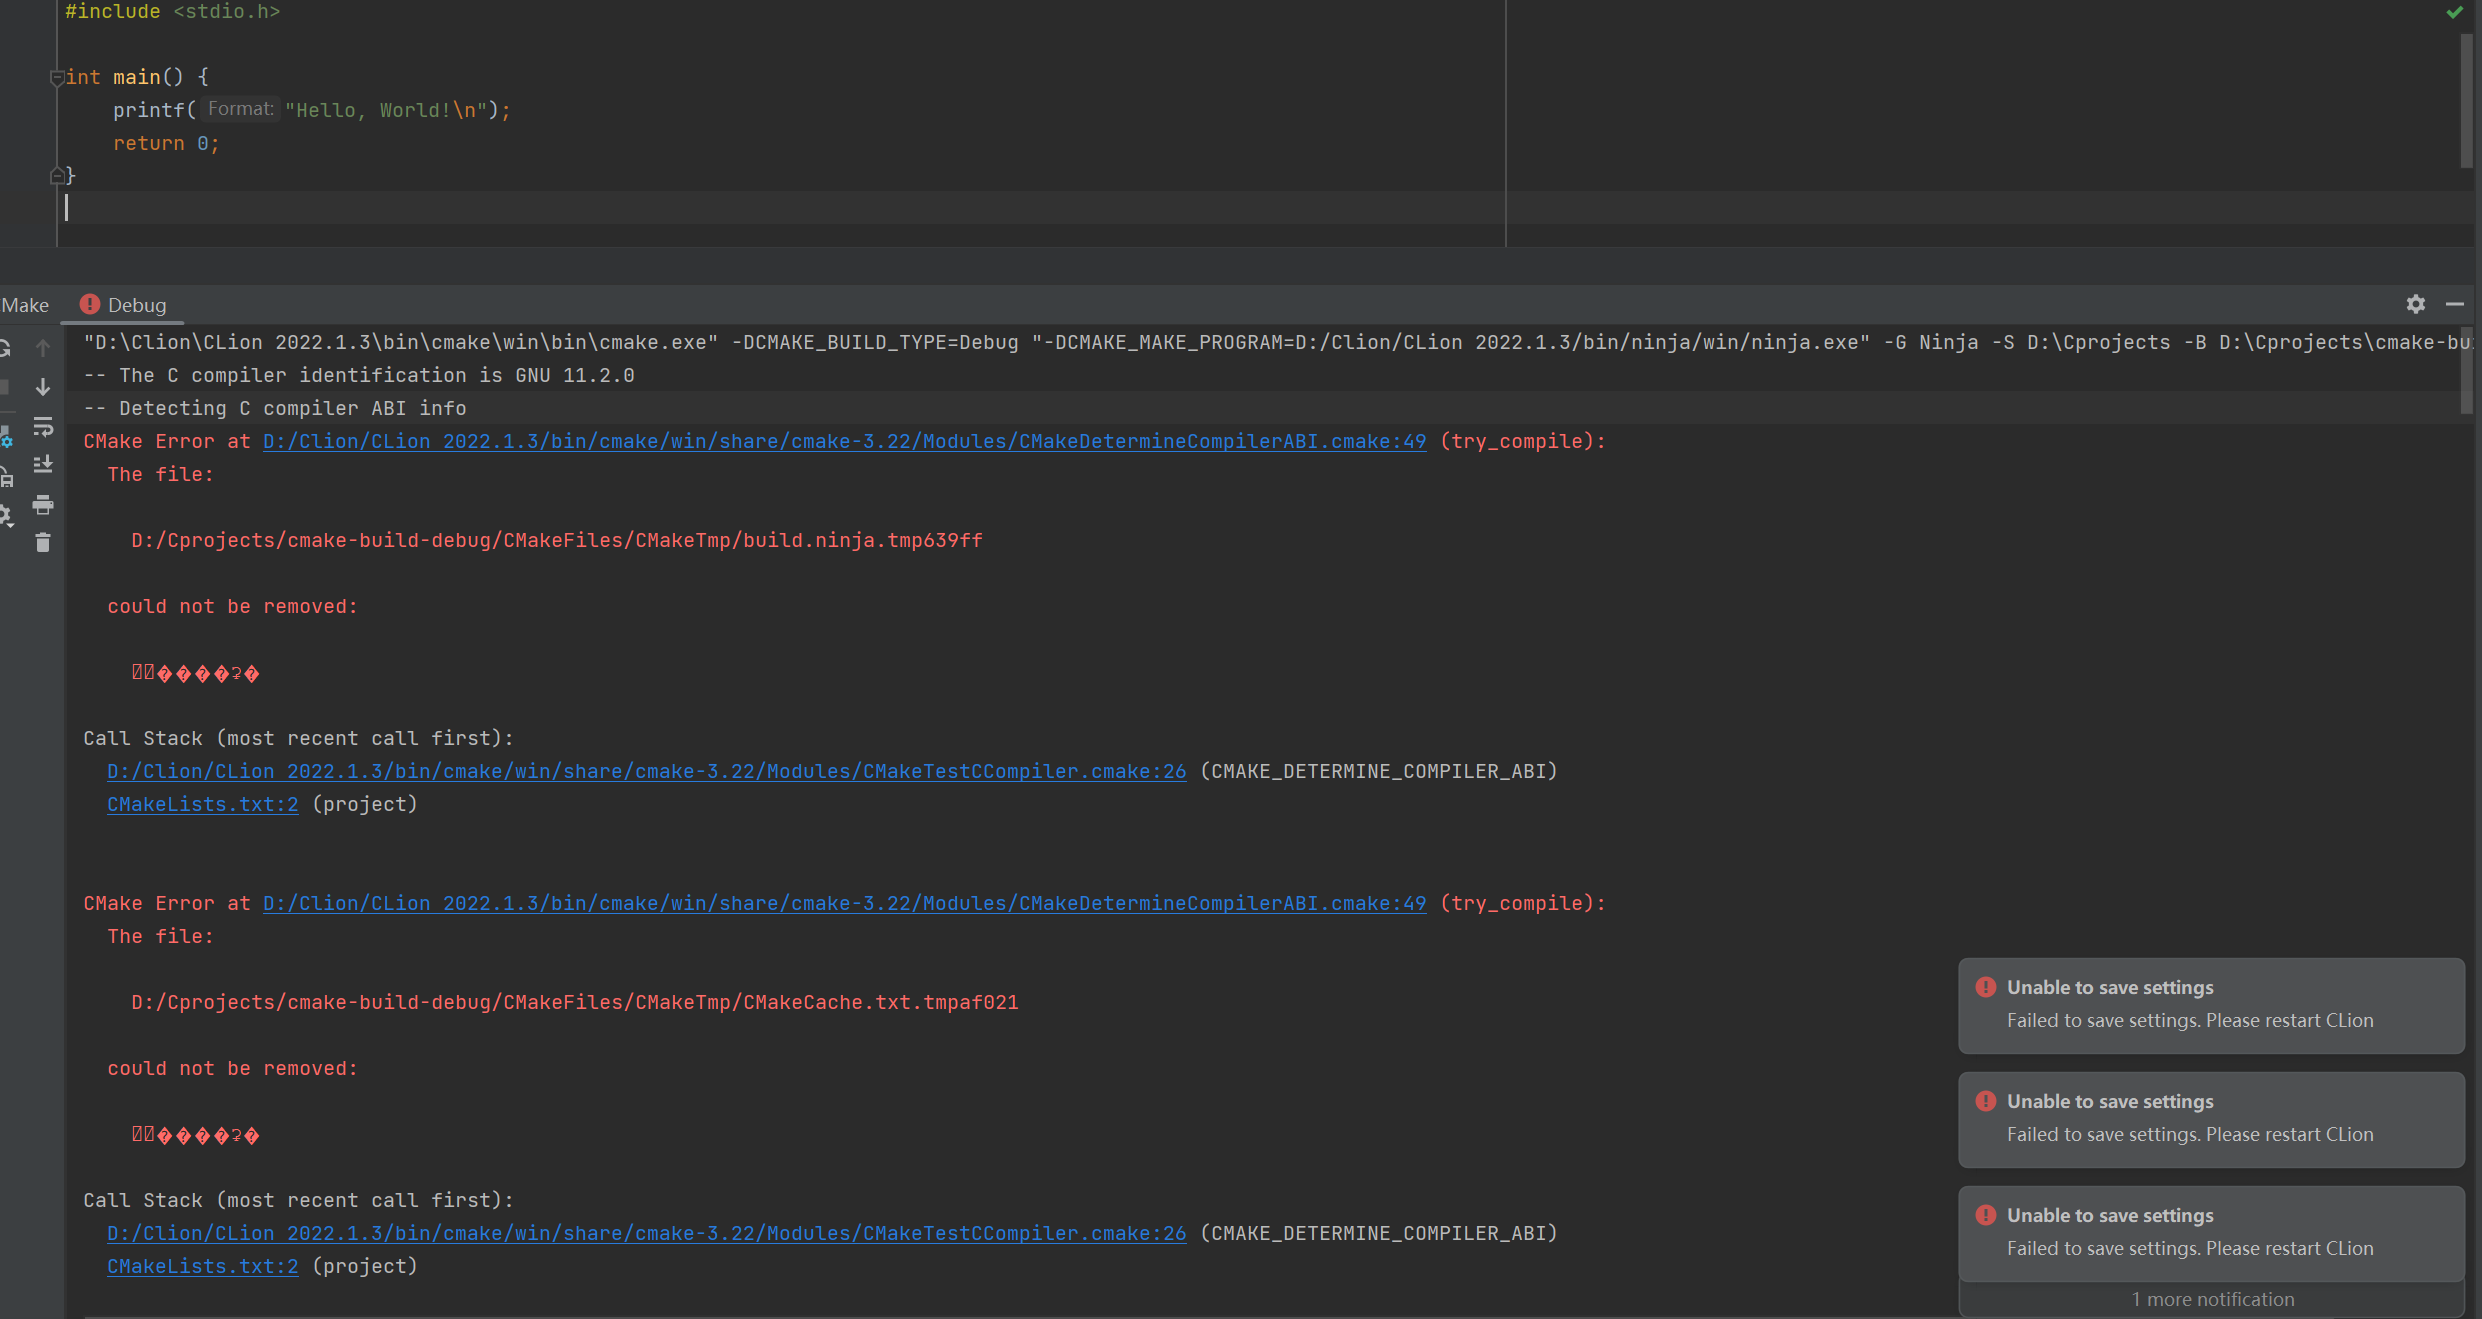Toggle scroll to end of output
Screen dimensions: 2482x1319
click(43, 465)
